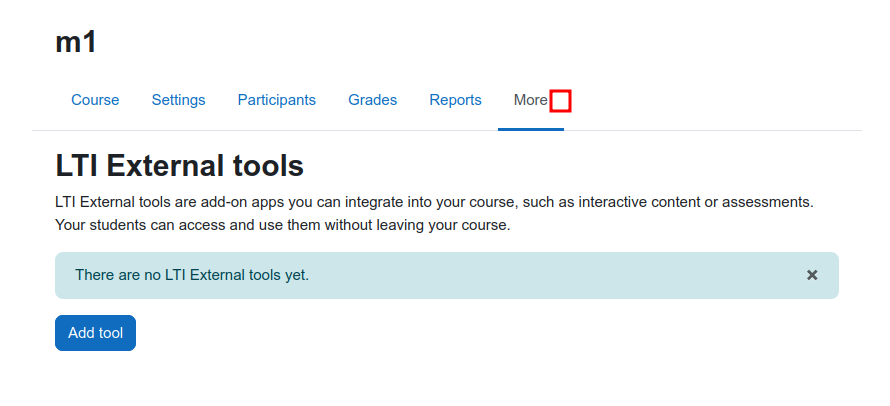The width and height of the screenshot is (890, 406).
Task: Switch to the Participants tab
Action: pyautogui.click(x=276, y=100)
